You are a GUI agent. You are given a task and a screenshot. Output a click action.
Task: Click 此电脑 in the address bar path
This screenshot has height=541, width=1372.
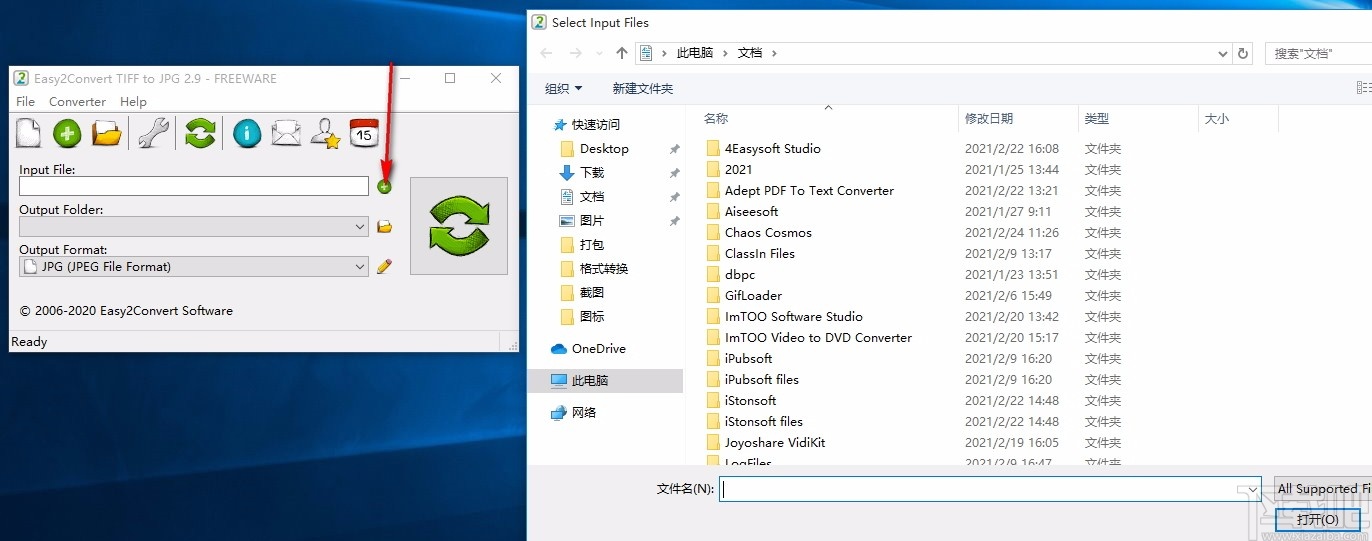click(695, 53)
